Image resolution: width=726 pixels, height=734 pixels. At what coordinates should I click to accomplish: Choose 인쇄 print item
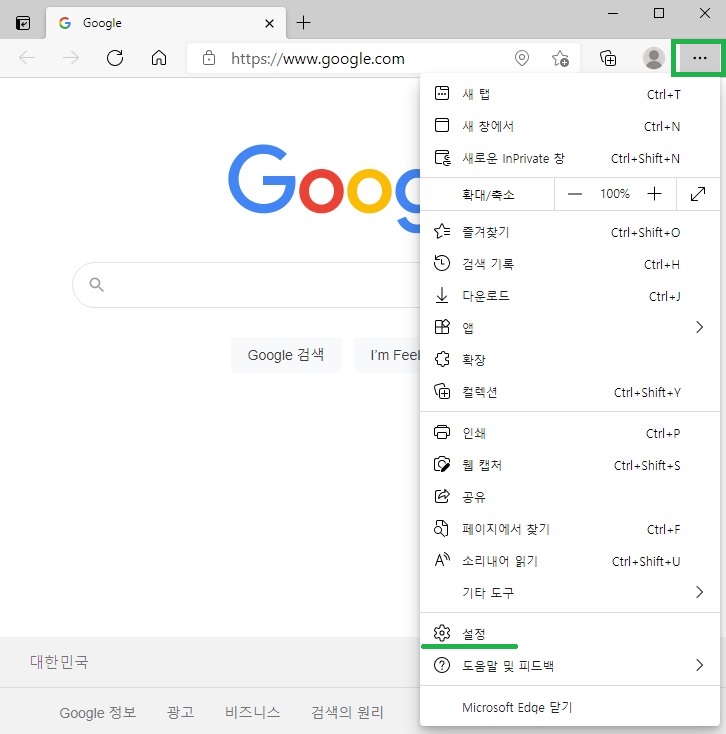(x=570, y=433)
